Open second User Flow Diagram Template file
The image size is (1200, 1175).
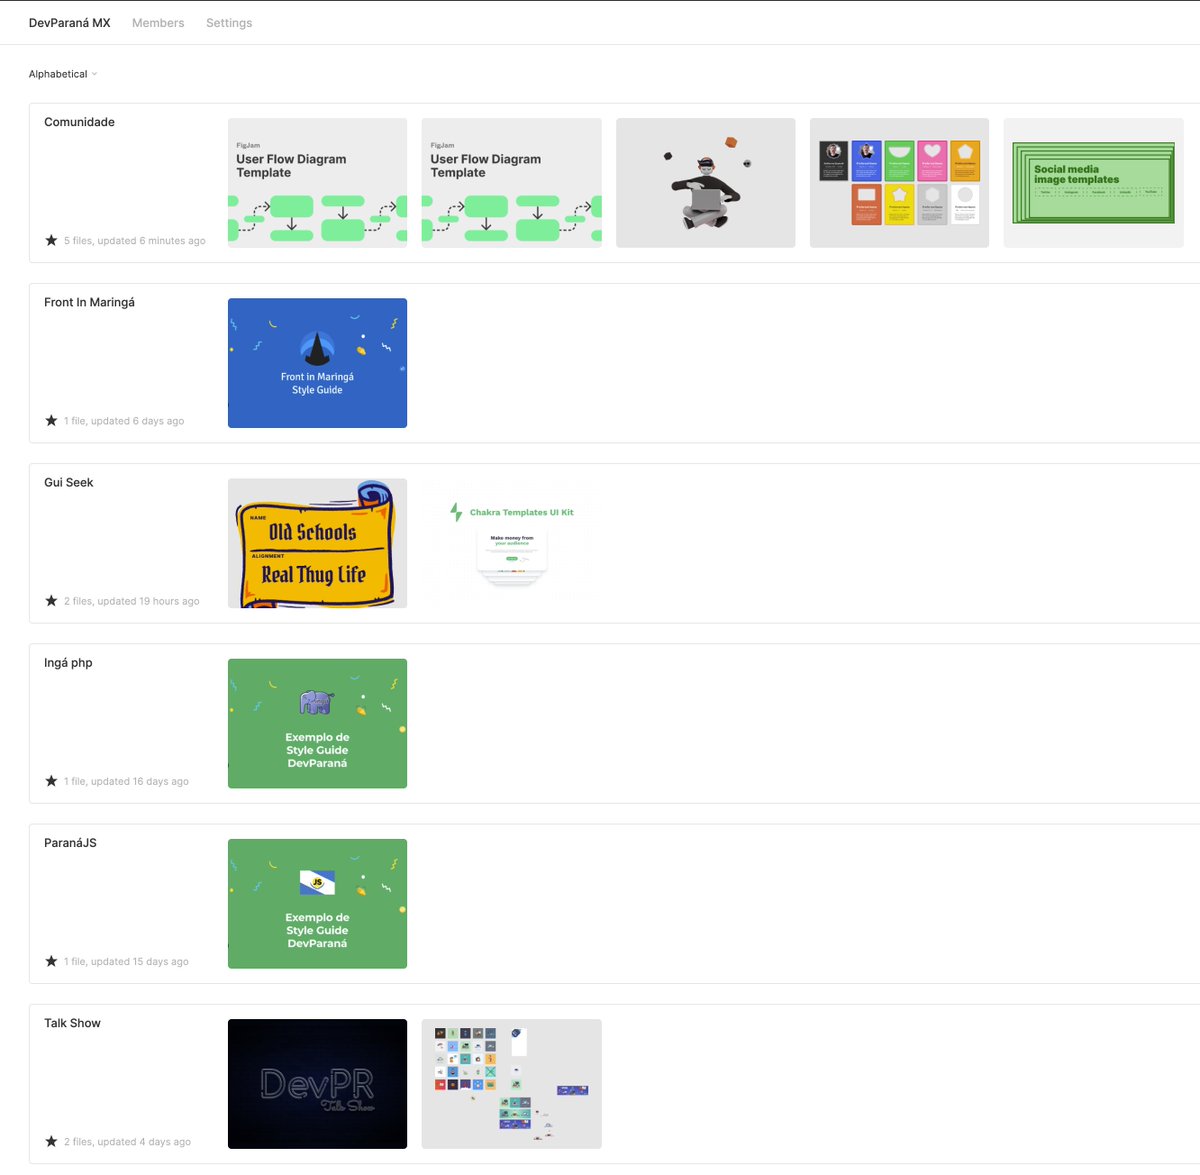tap(511, 183)
